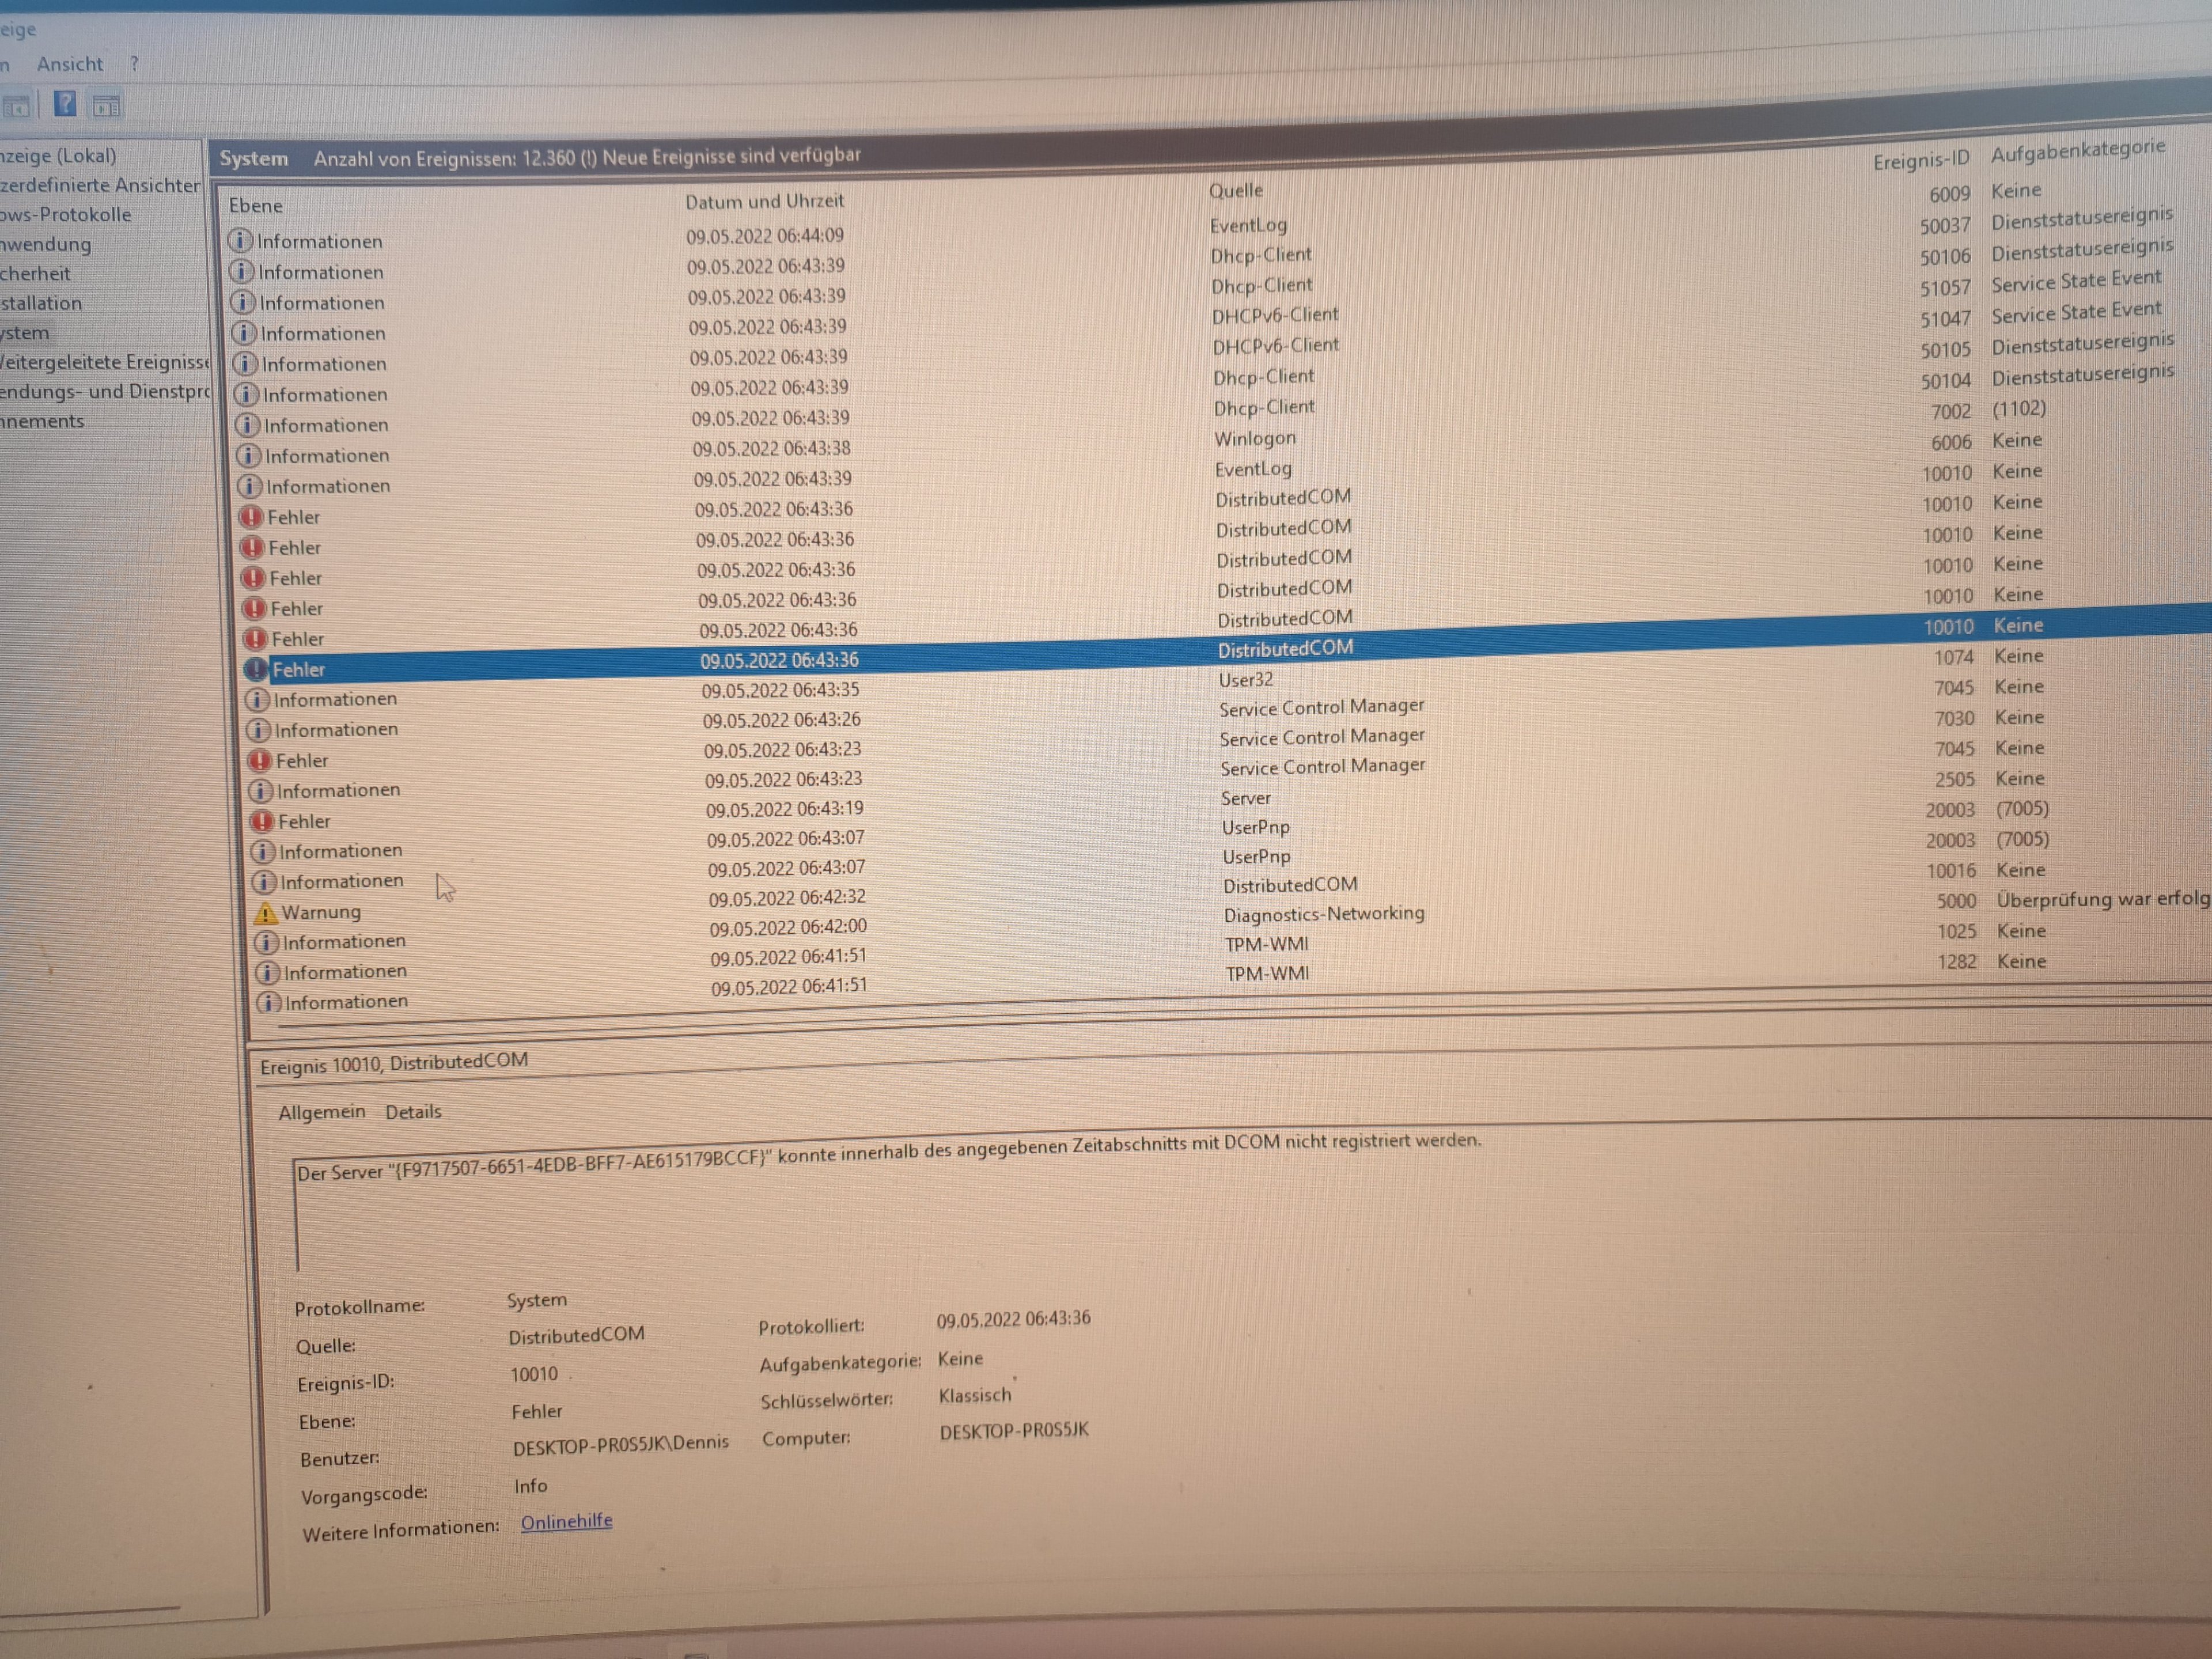This screenshot has height=1659, width=2212.
Task: Sort by Datum und Uhrzeit column
Action: click(x=764, y=201)
